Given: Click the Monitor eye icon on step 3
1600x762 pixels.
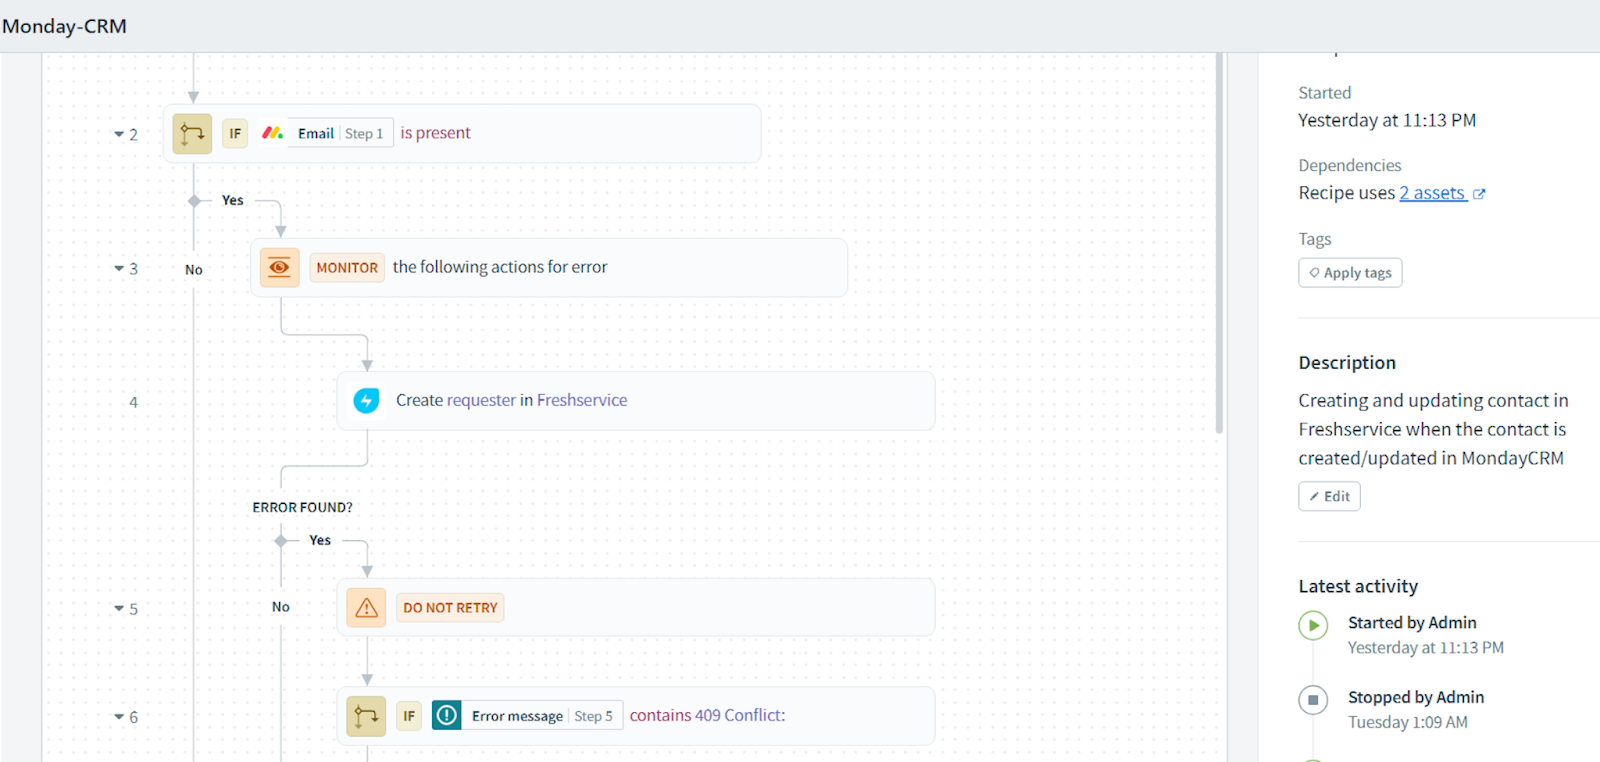Looking at the screenshot, I should 280,267.
